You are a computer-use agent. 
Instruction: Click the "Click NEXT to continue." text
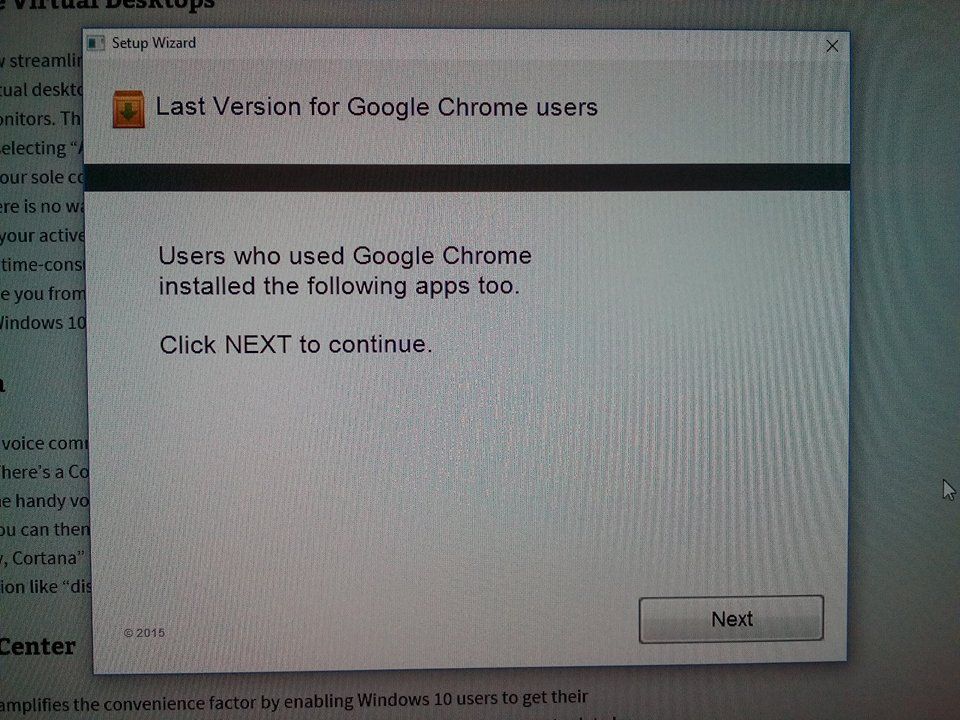click(x=296, y=344)
